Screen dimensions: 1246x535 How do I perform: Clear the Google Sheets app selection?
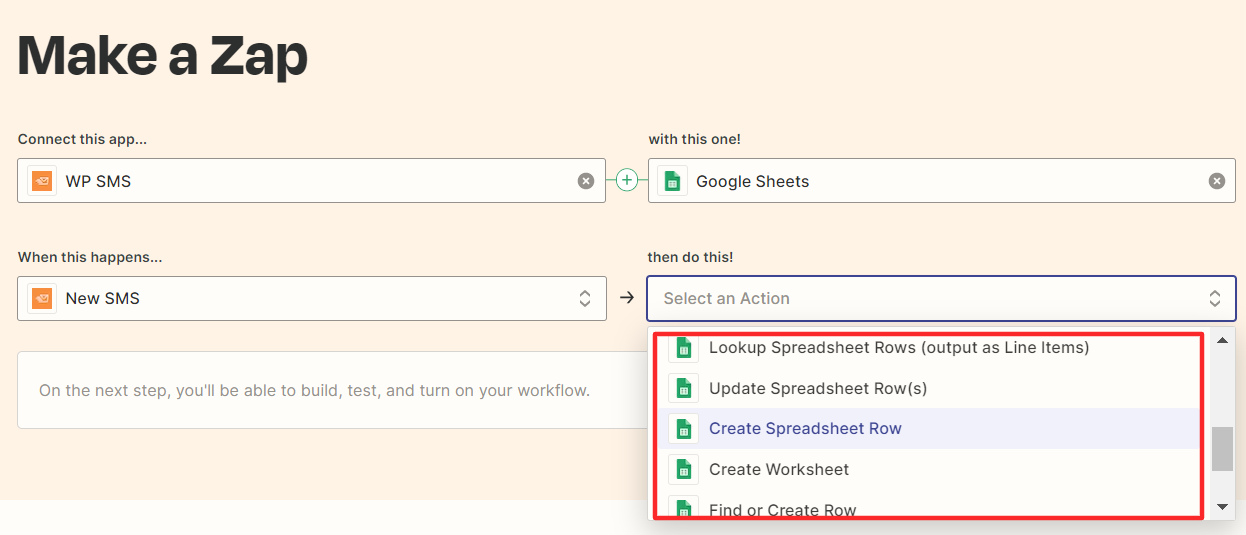[1216, 181]
